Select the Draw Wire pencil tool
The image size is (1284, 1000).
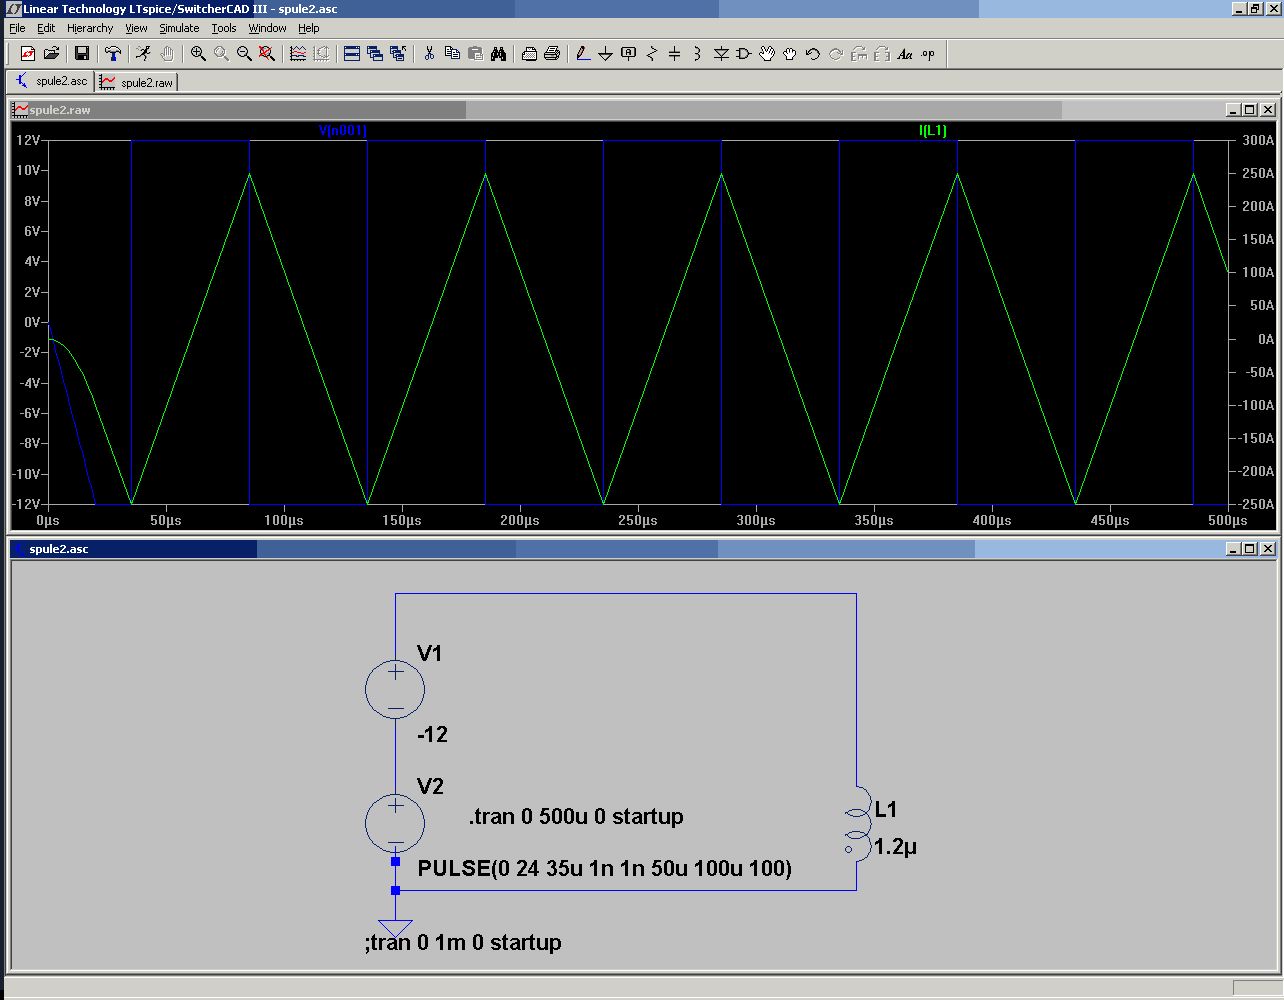(x=583, y=54)
